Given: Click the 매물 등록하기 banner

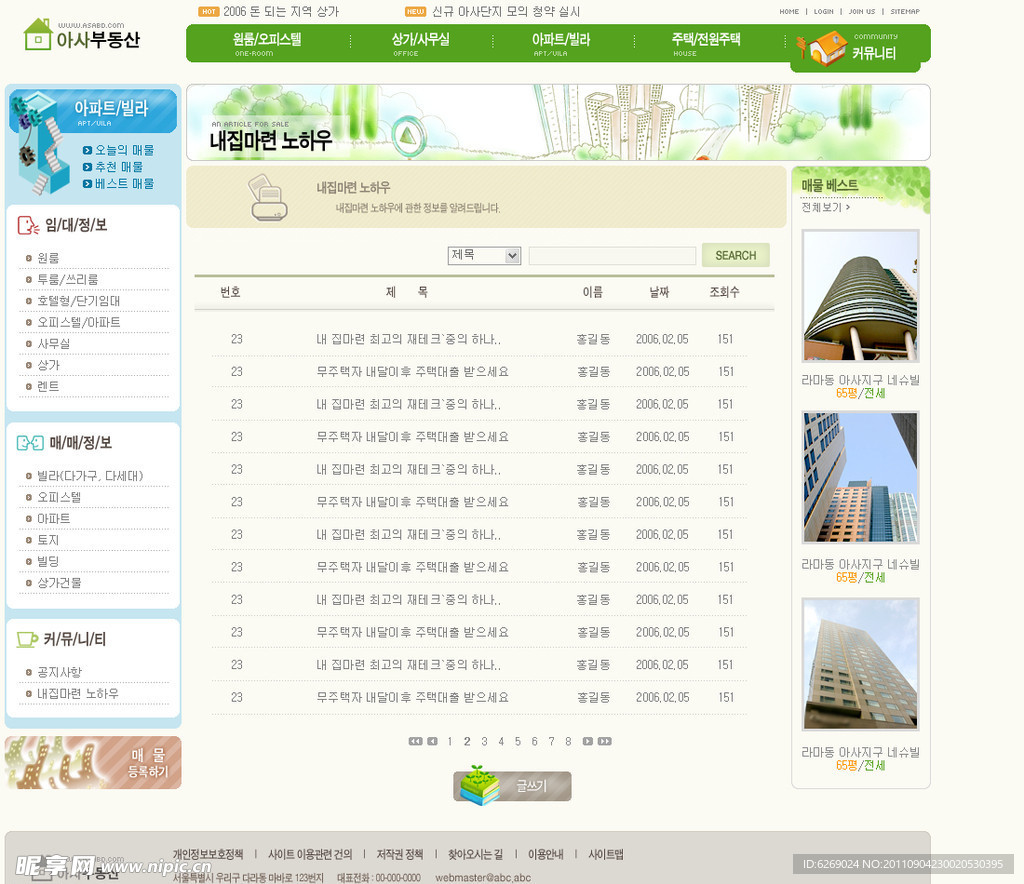Looking at the screenshot, I should (93, 763).
